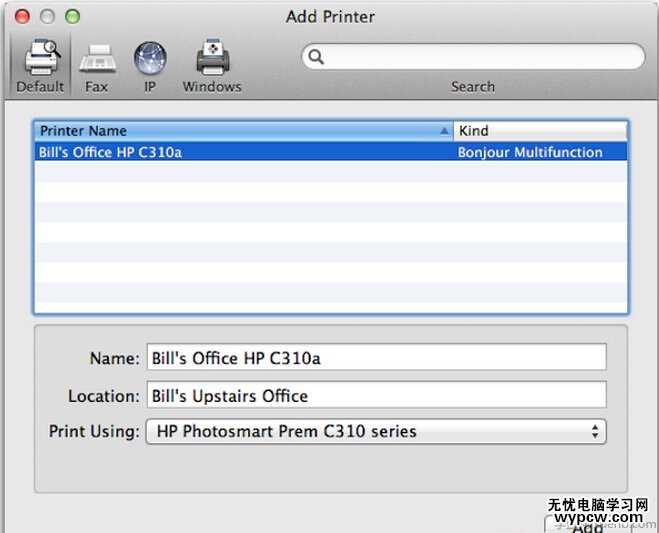Open the Windows printer browser
The height and width of the screenshot is (533, 659).
coord(212,63)
